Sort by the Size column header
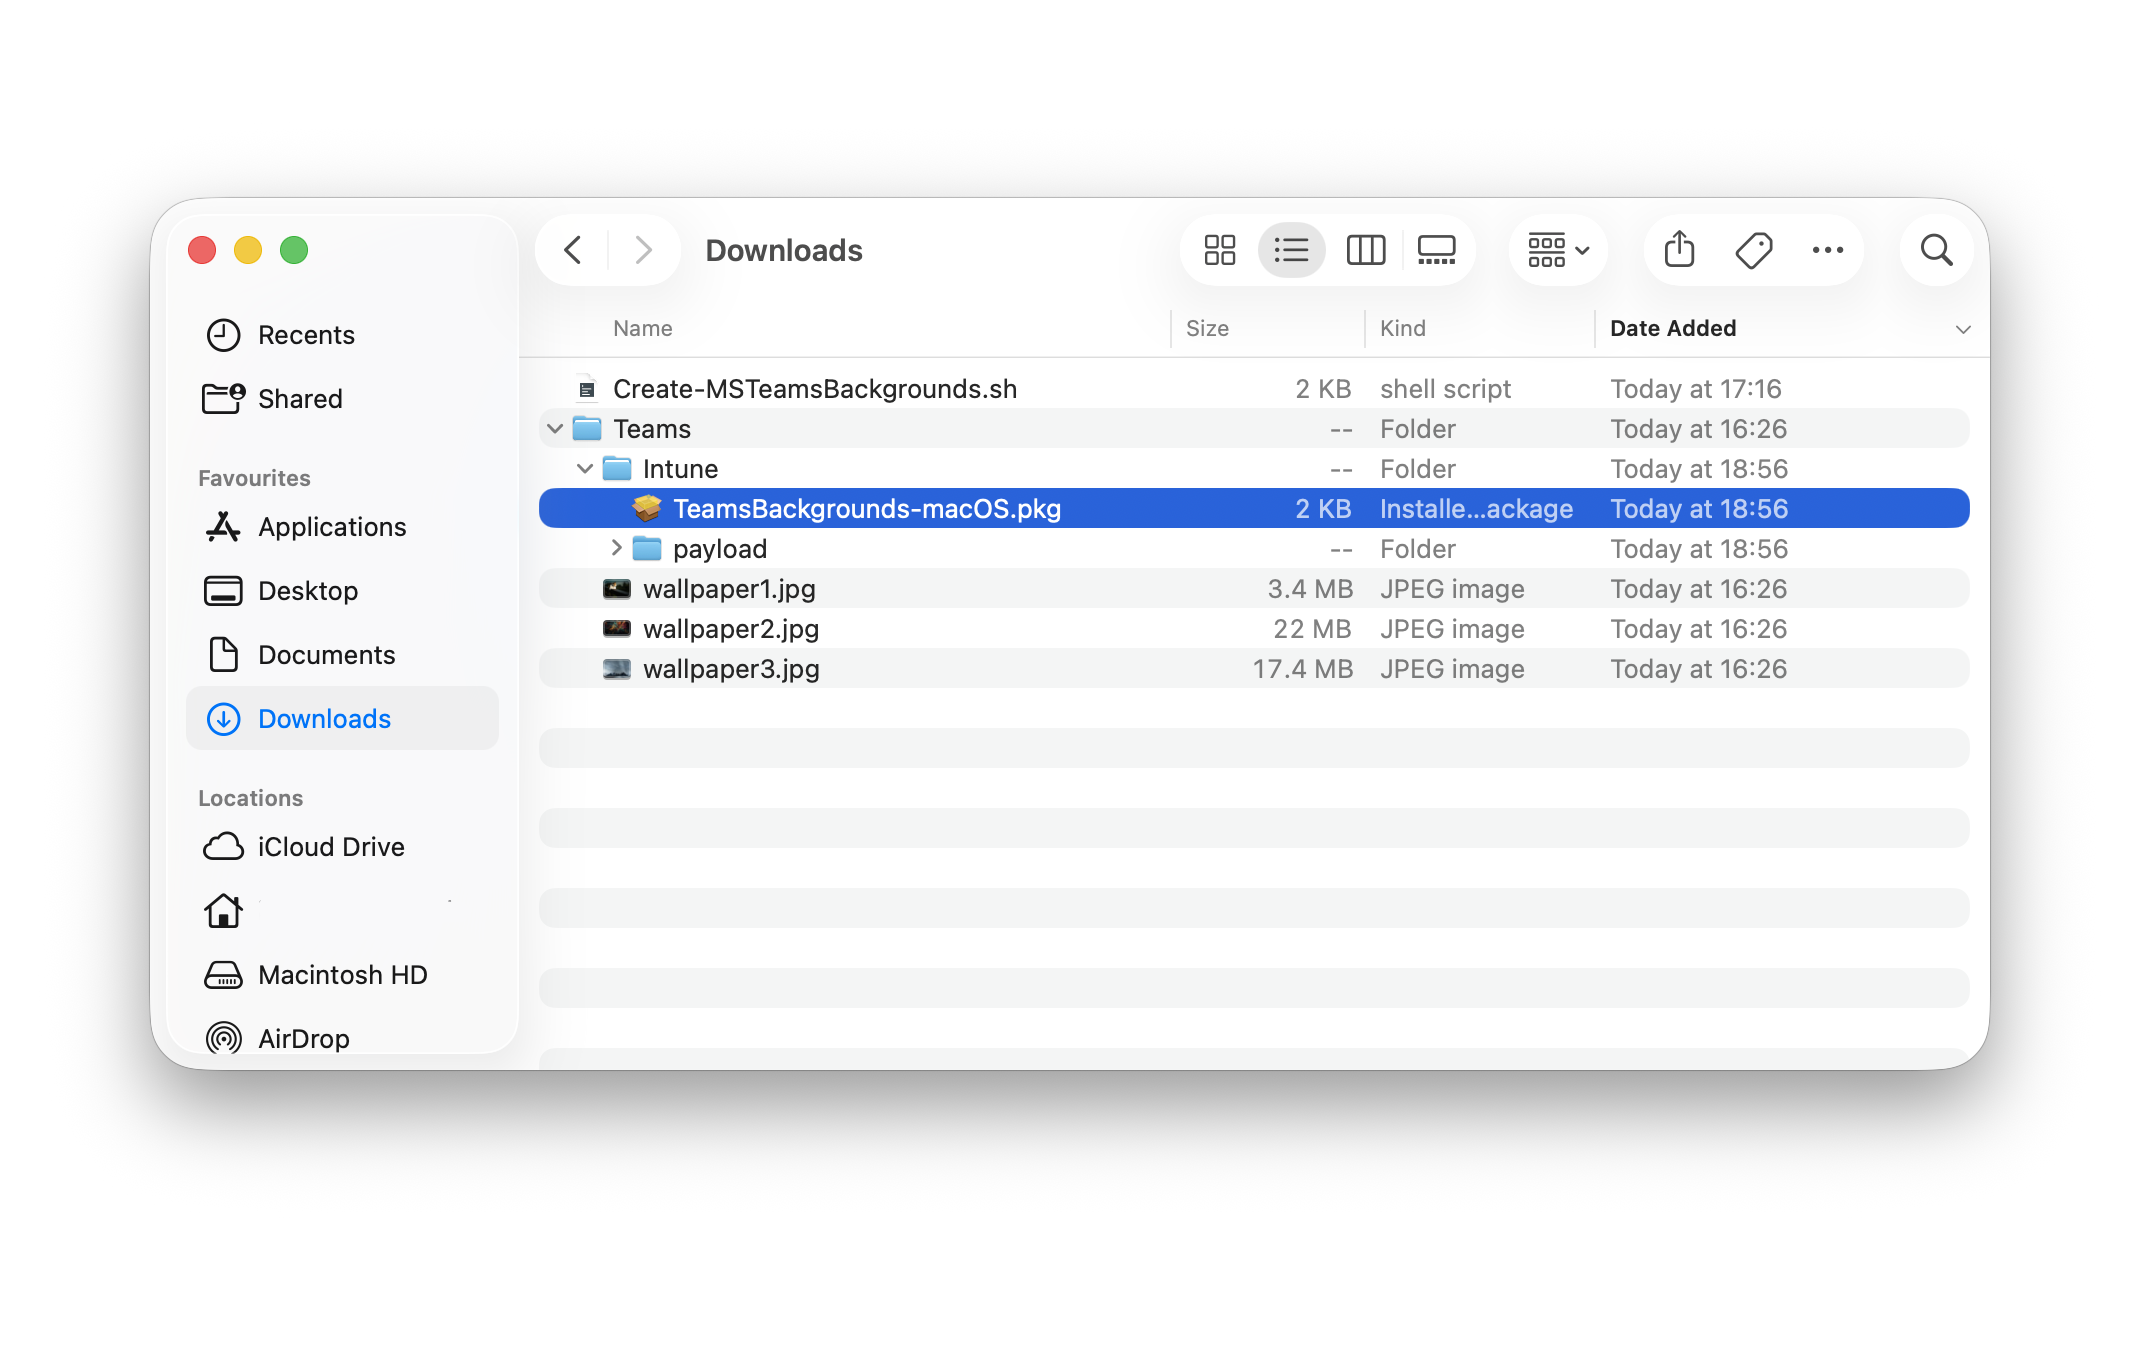The height and width of the screenshot is (1356, 2138). pos(1207,328)
